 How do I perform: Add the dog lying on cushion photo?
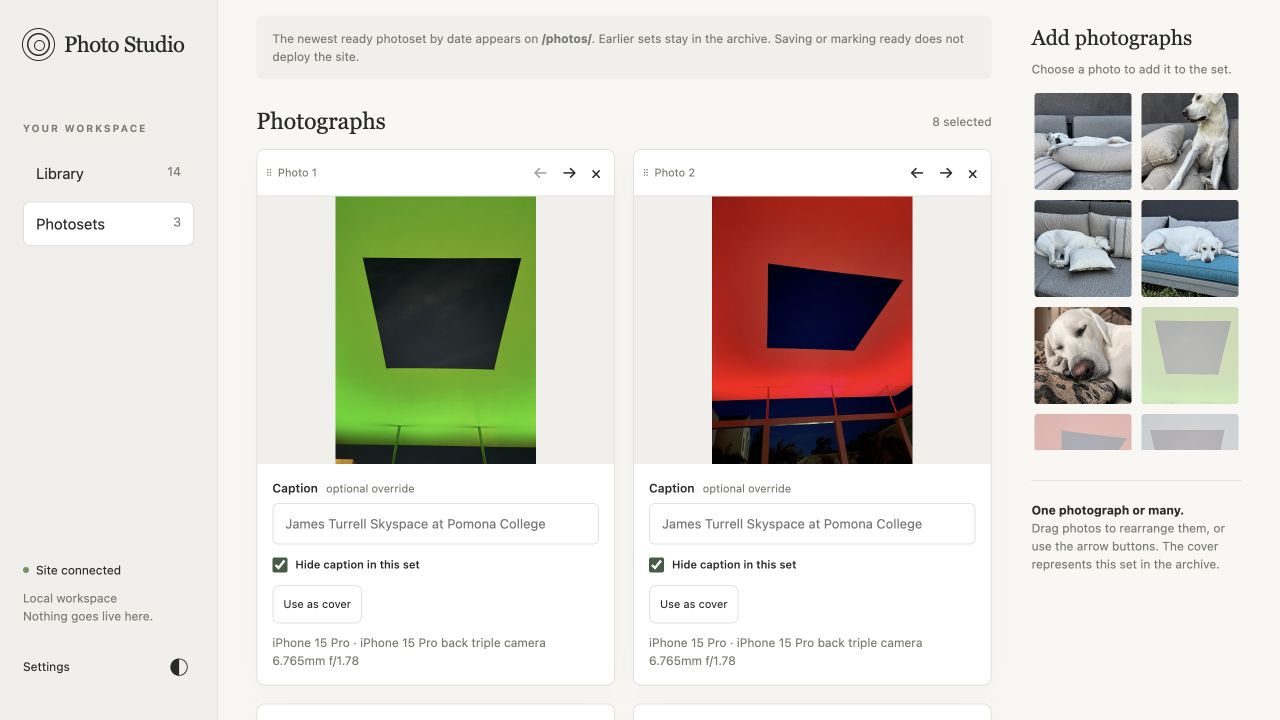(1083, 141)
